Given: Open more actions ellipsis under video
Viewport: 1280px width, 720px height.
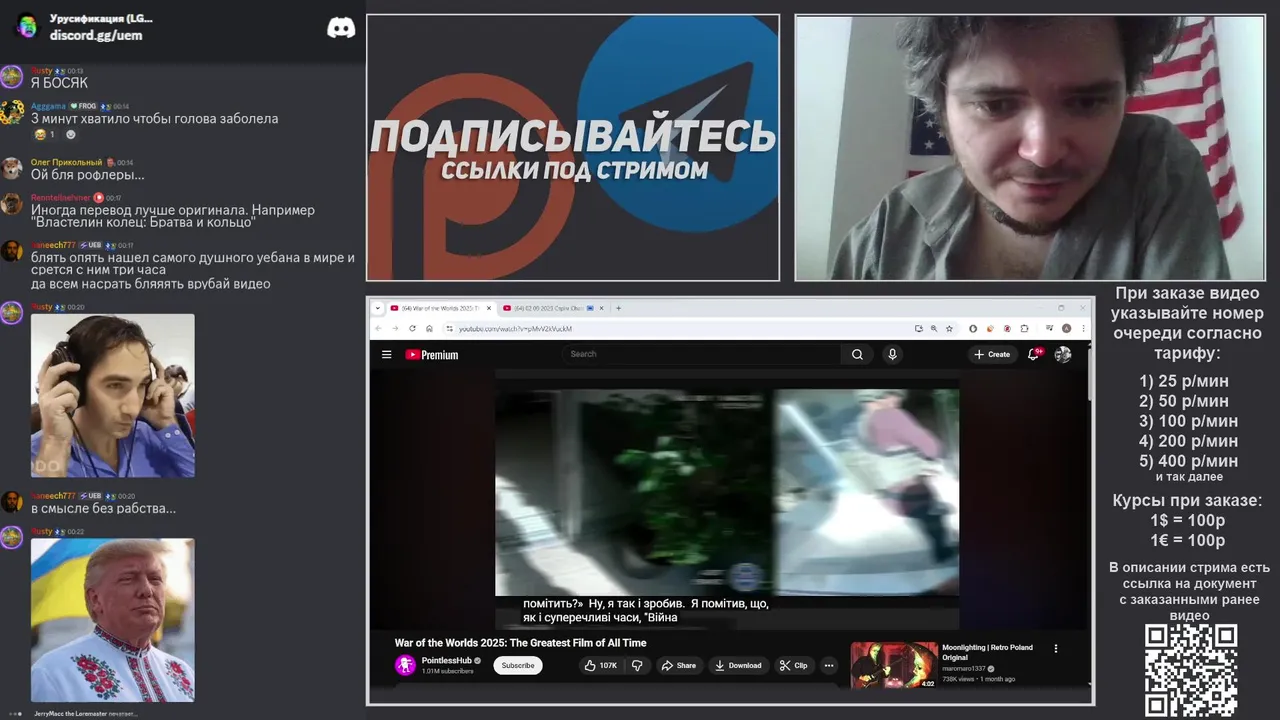Looking at the screenshot, I should (828, 665).
